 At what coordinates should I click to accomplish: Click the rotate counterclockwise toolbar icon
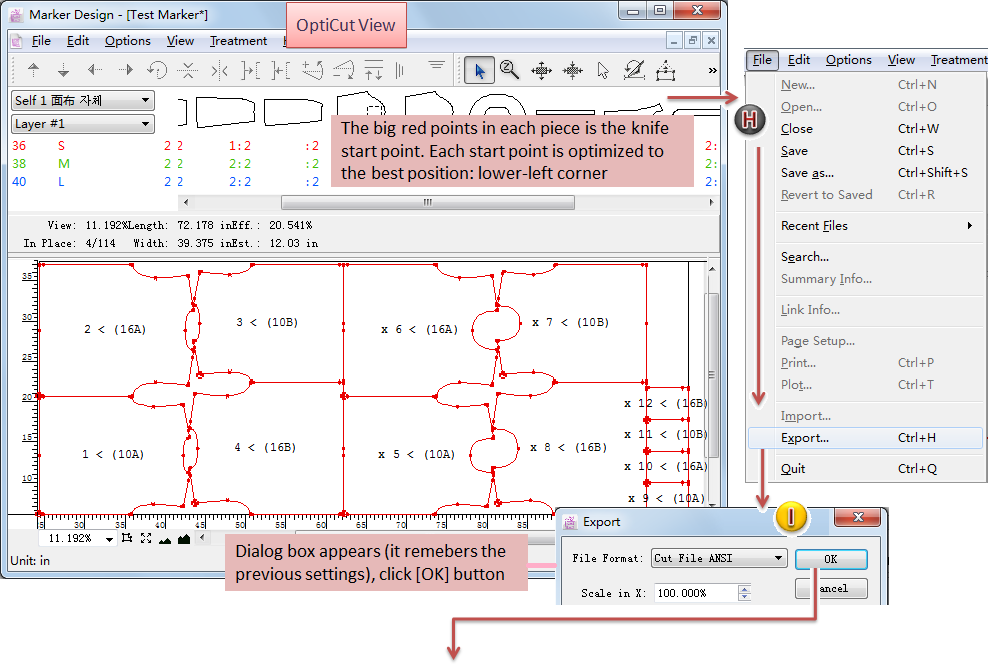pyautogui.click(x=157, y=70)
